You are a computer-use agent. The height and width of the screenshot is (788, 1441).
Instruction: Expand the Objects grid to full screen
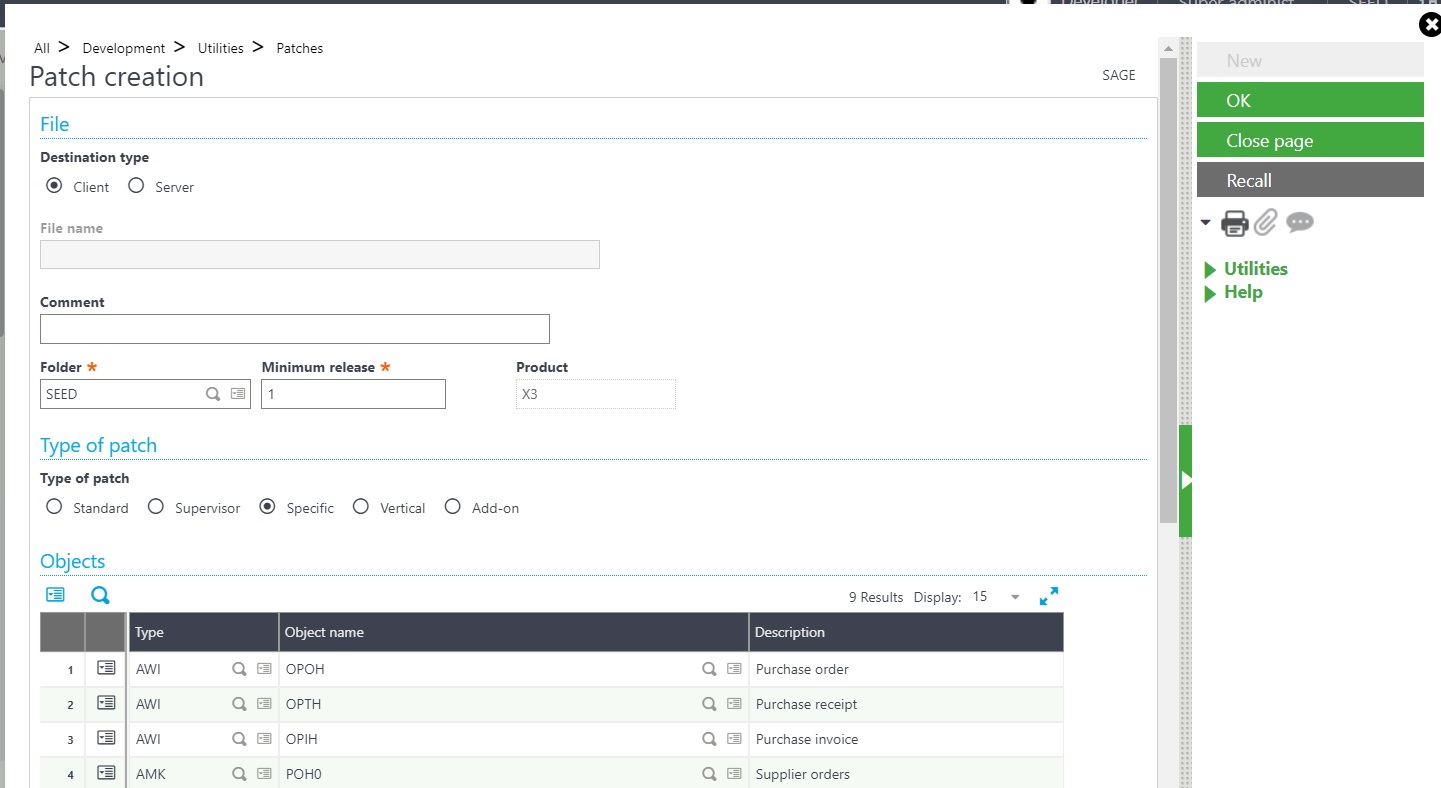[x=1048, y=595]
